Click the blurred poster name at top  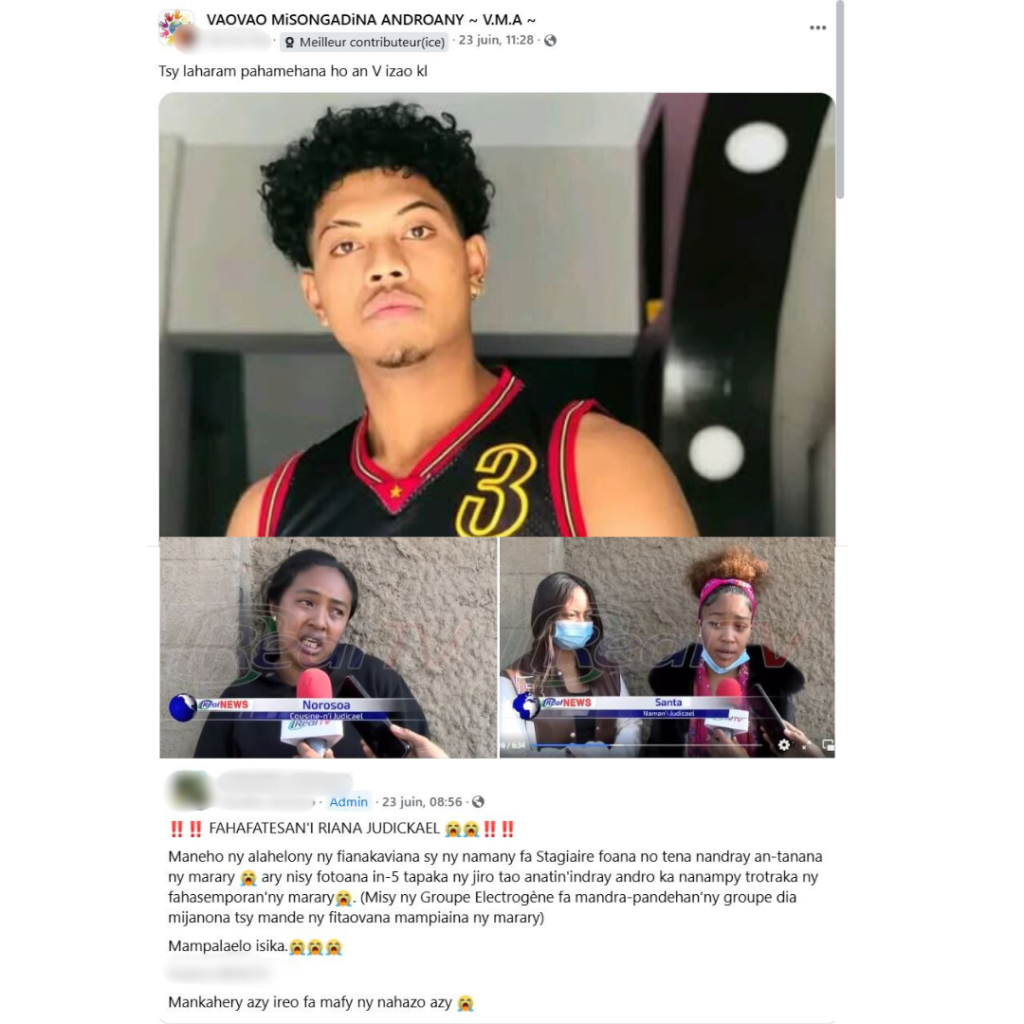point(233,40)
